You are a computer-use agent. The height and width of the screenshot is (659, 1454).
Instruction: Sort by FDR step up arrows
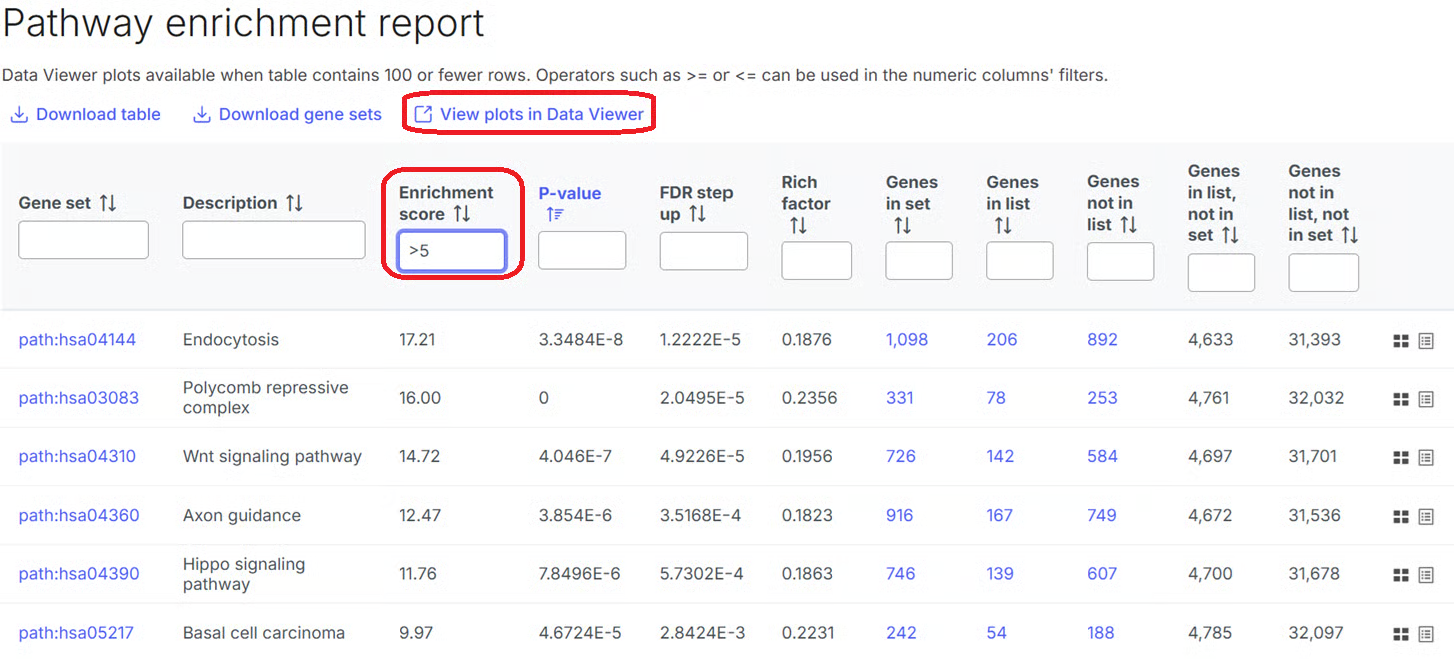tap(697, 214)
